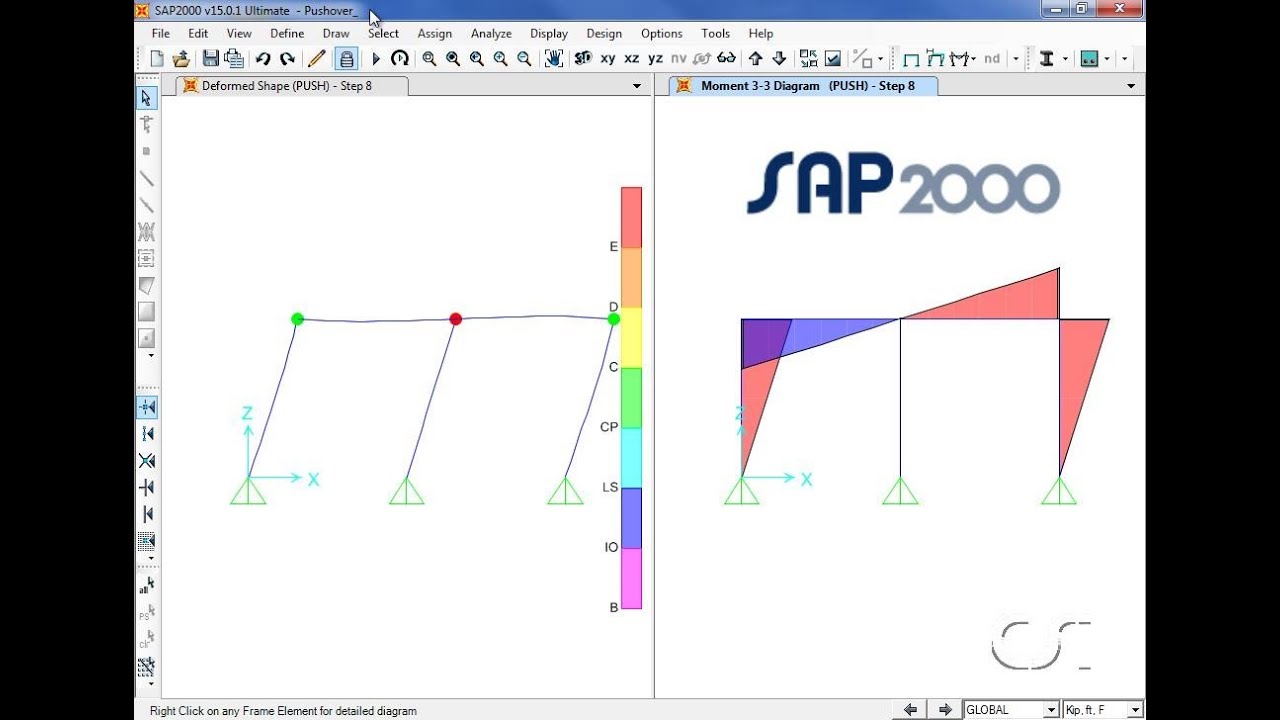Toggle snap to points and grid intersections
The height and width of the screenshot is (720, 1280).
(x=147, y=407)
